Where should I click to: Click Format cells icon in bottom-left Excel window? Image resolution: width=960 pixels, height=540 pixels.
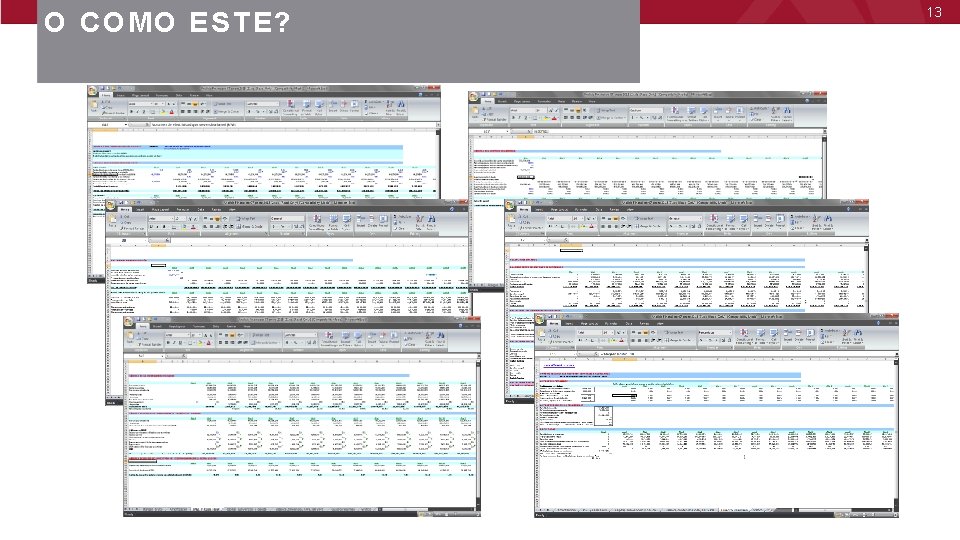[394, 338]
